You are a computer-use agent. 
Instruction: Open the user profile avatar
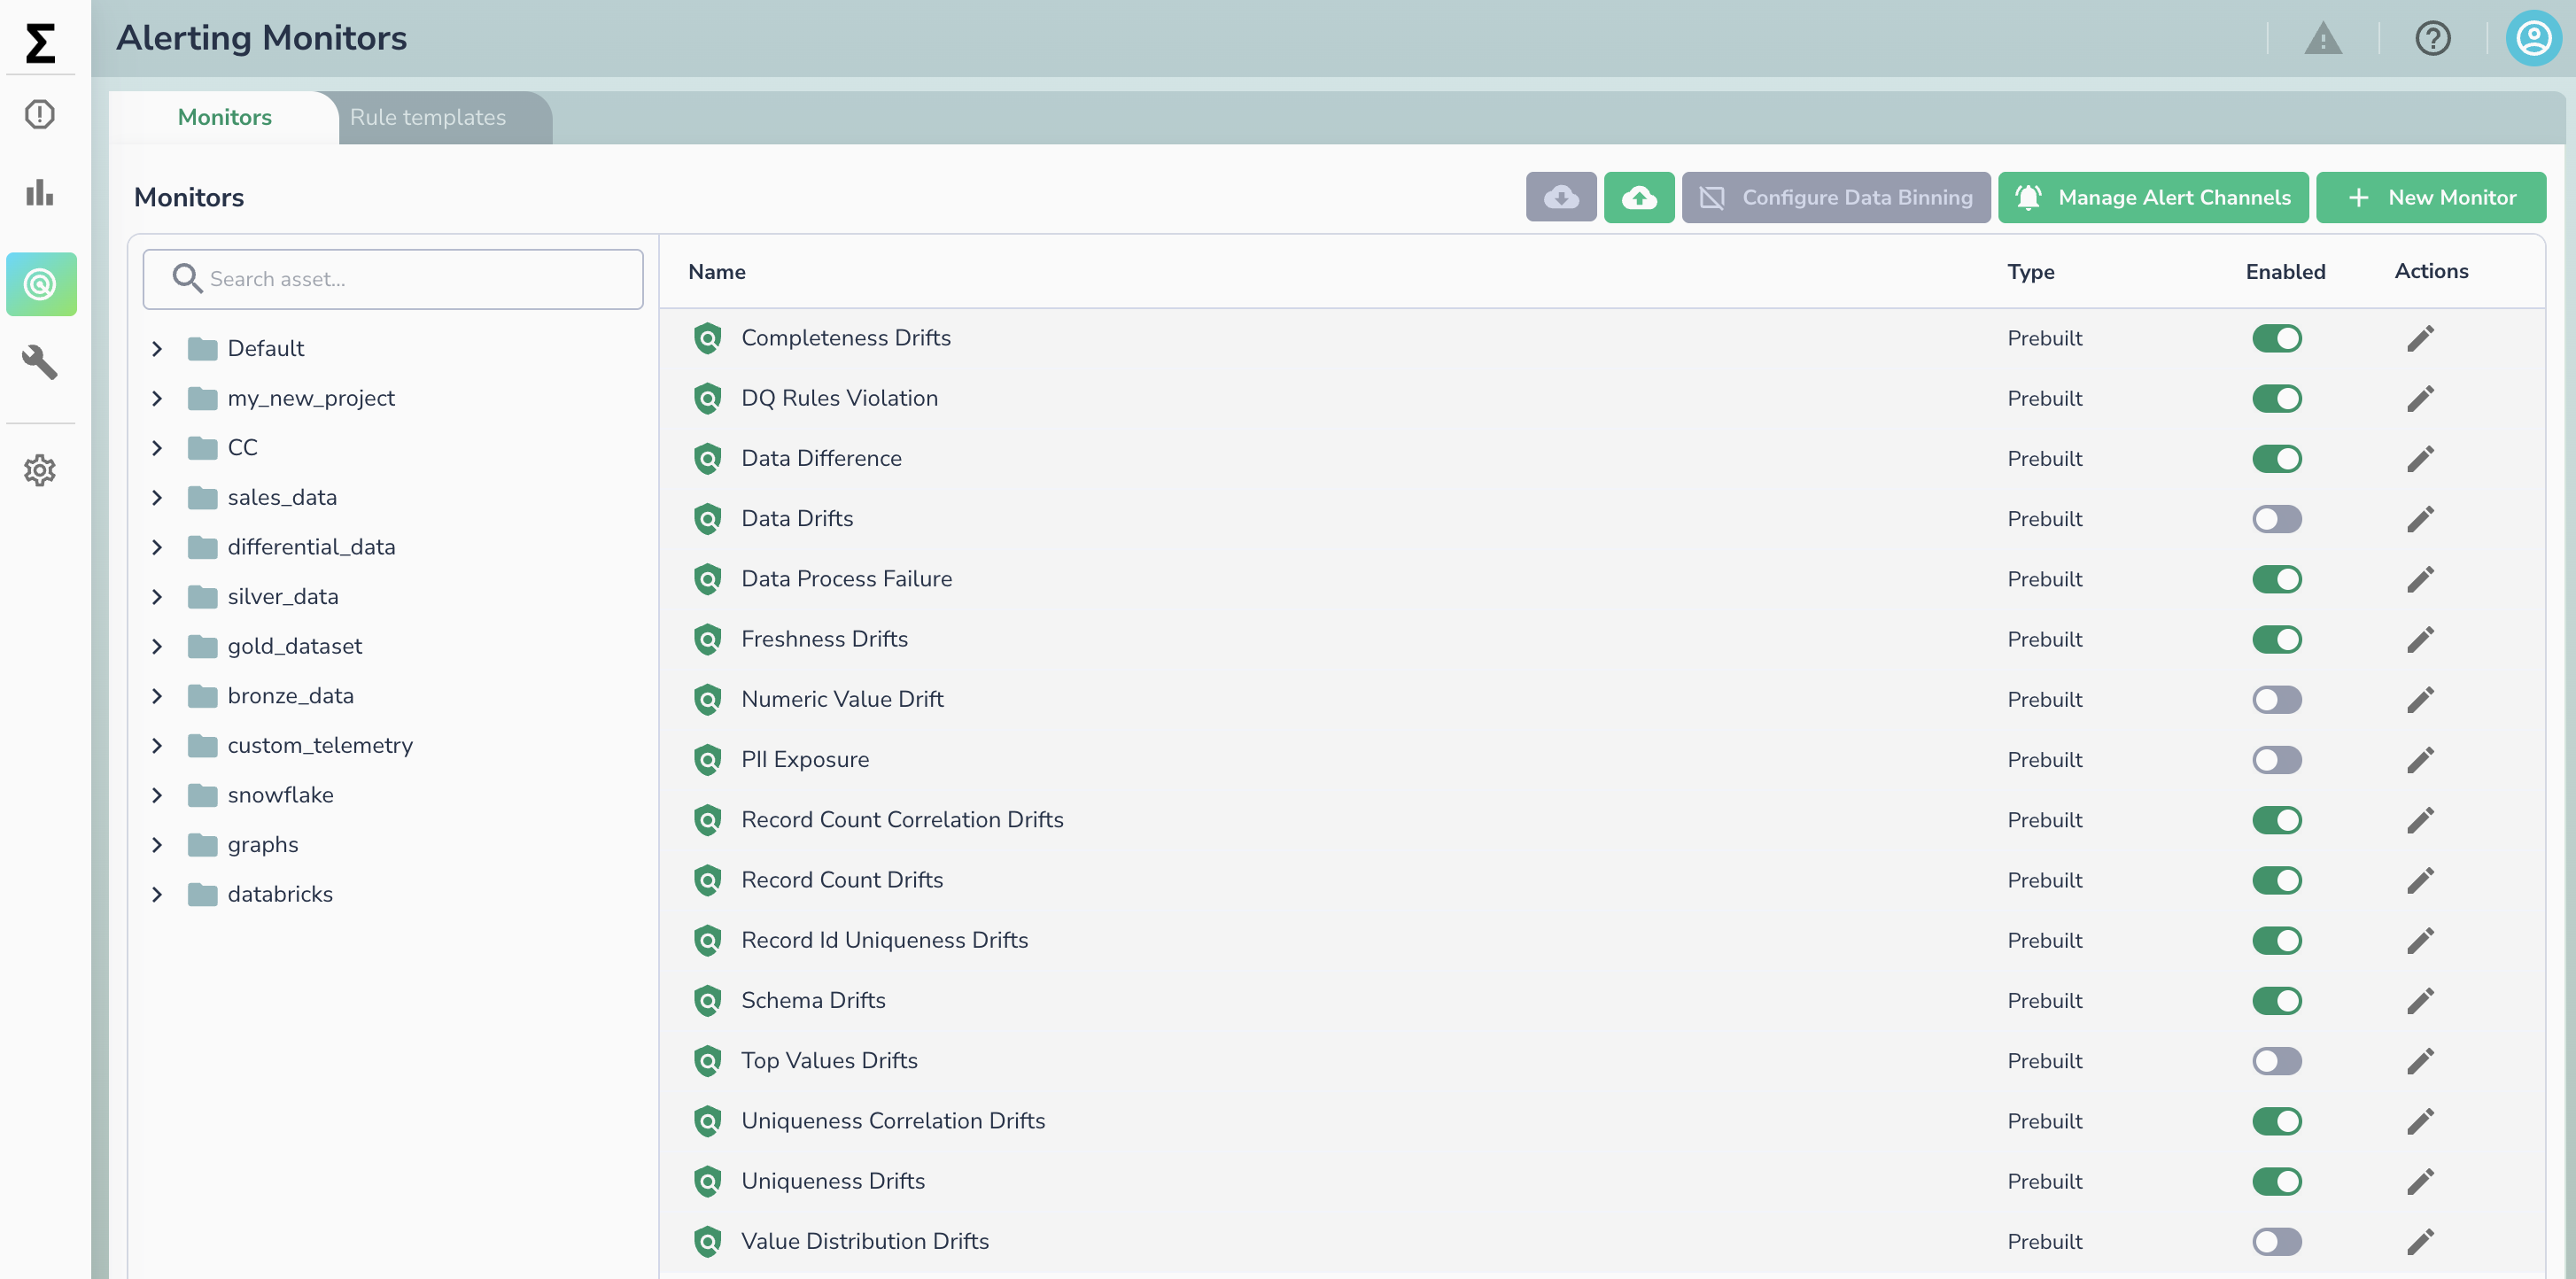pyautogui.click(x=2533, y=39)
